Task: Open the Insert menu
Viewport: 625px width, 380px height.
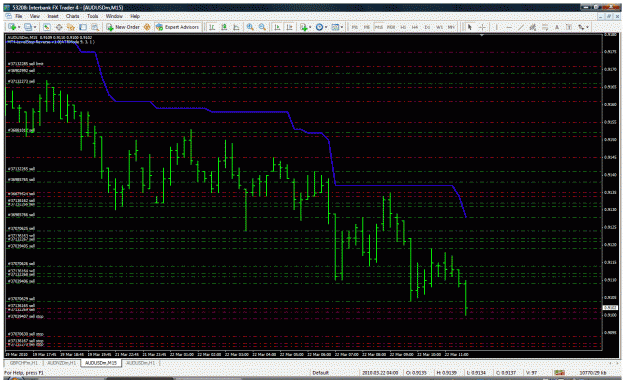Action: pyautogui.click(x=53, y=16)
